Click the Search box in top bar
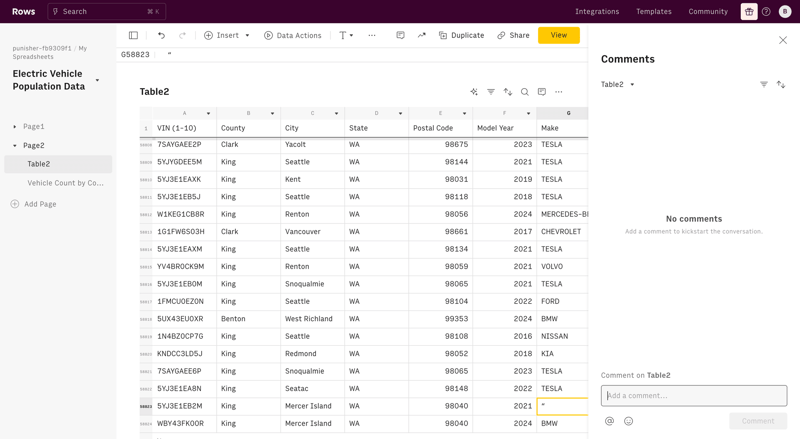The image size is (800, 439). (107, 11)
